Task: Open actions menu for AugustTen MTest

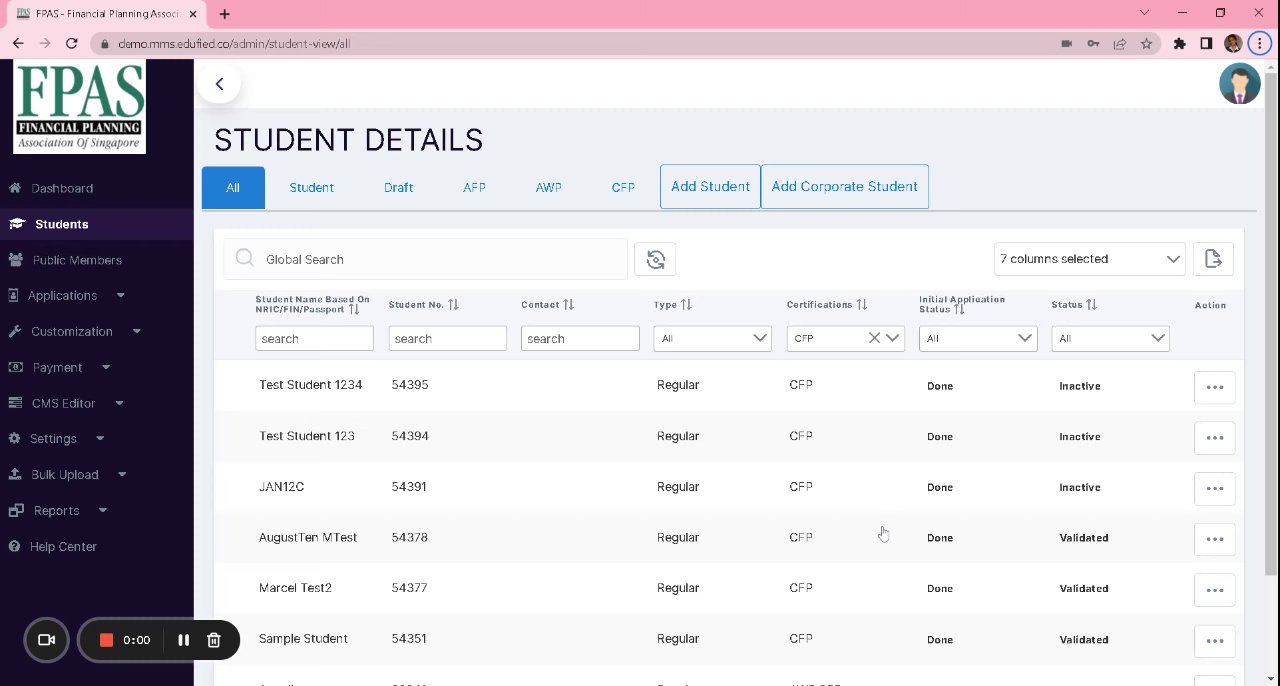Action: click(x=1215, y=539)
